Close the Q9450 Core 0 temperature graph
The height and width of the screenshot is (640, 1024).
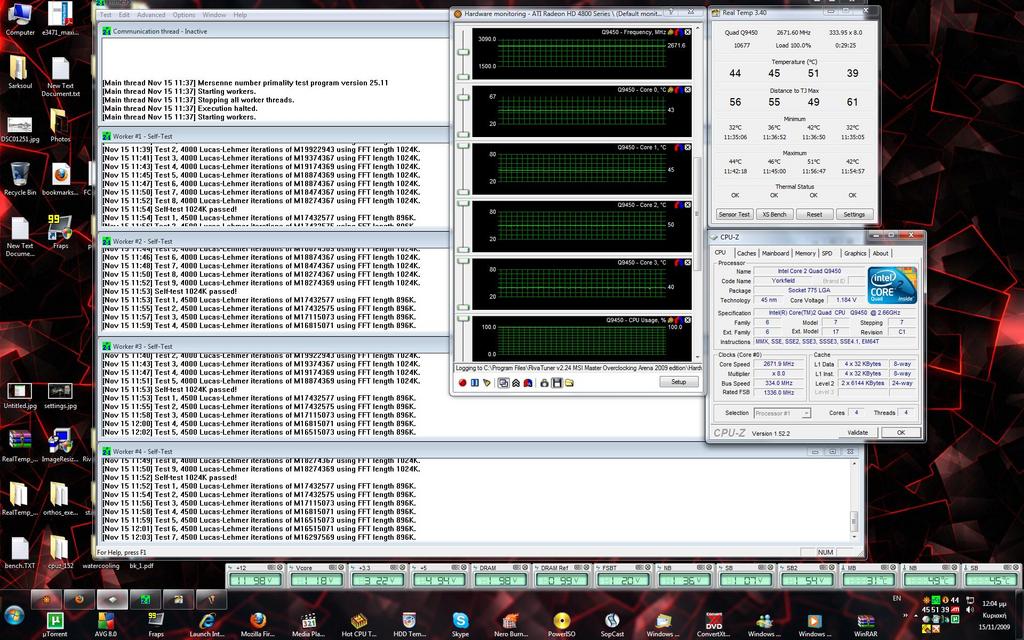(x=688, y=90)
